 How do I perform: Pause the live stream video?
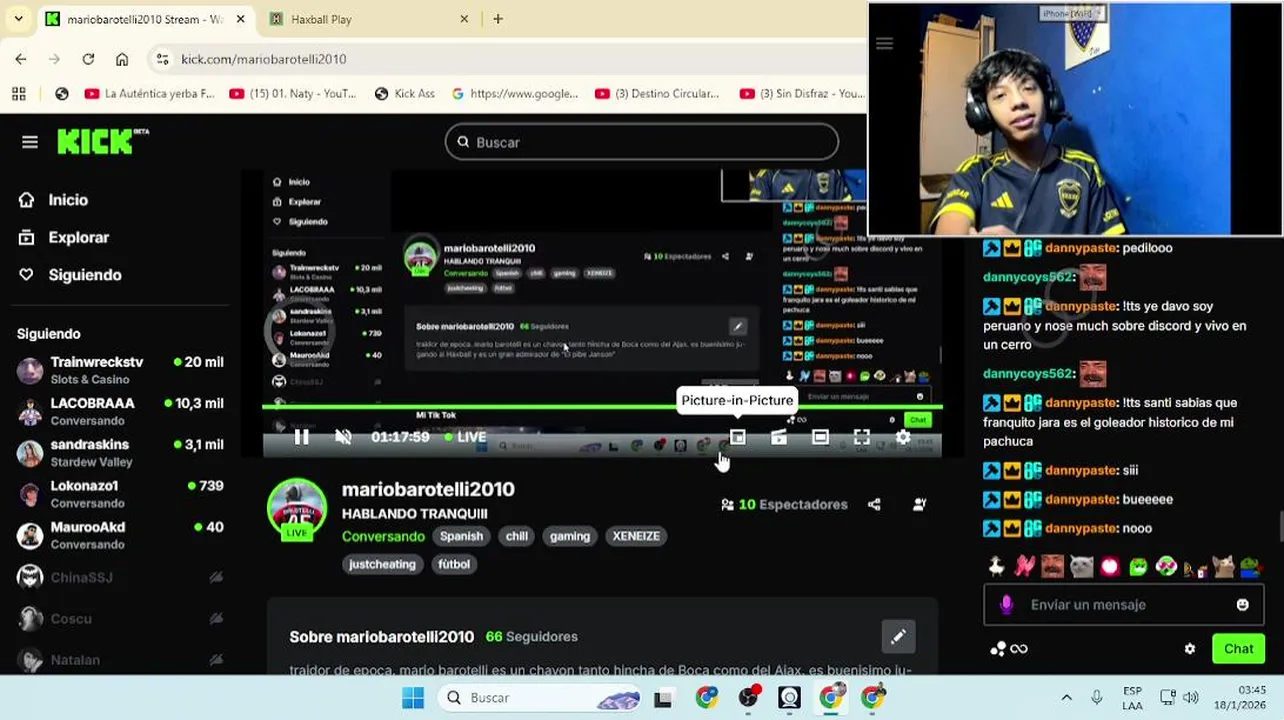pos(301,437)
